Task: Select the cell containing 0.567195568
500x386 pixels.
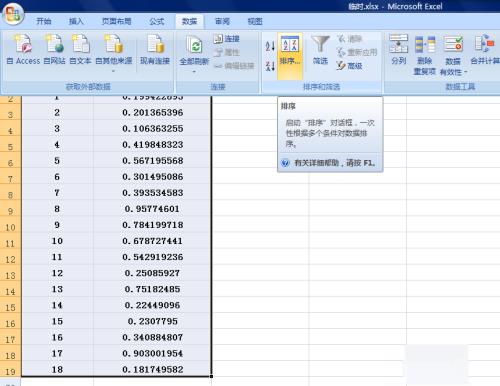Action: (152, 161)
